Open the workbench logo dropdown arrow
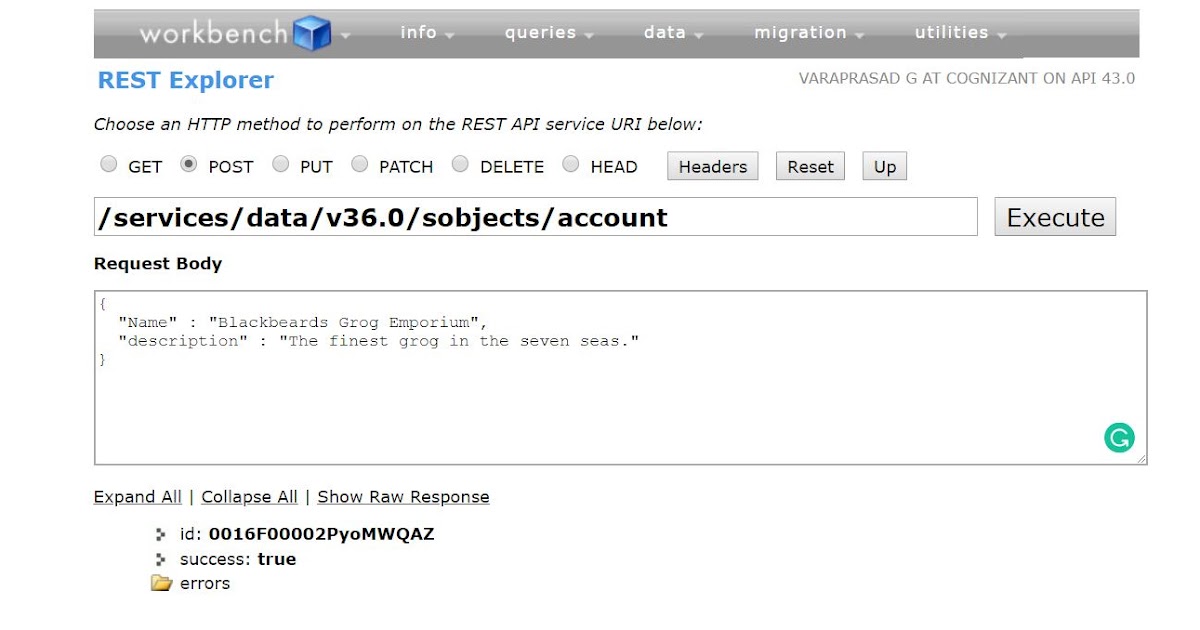This screenshot has height=630, width=1200. click(x=344, y=34)
